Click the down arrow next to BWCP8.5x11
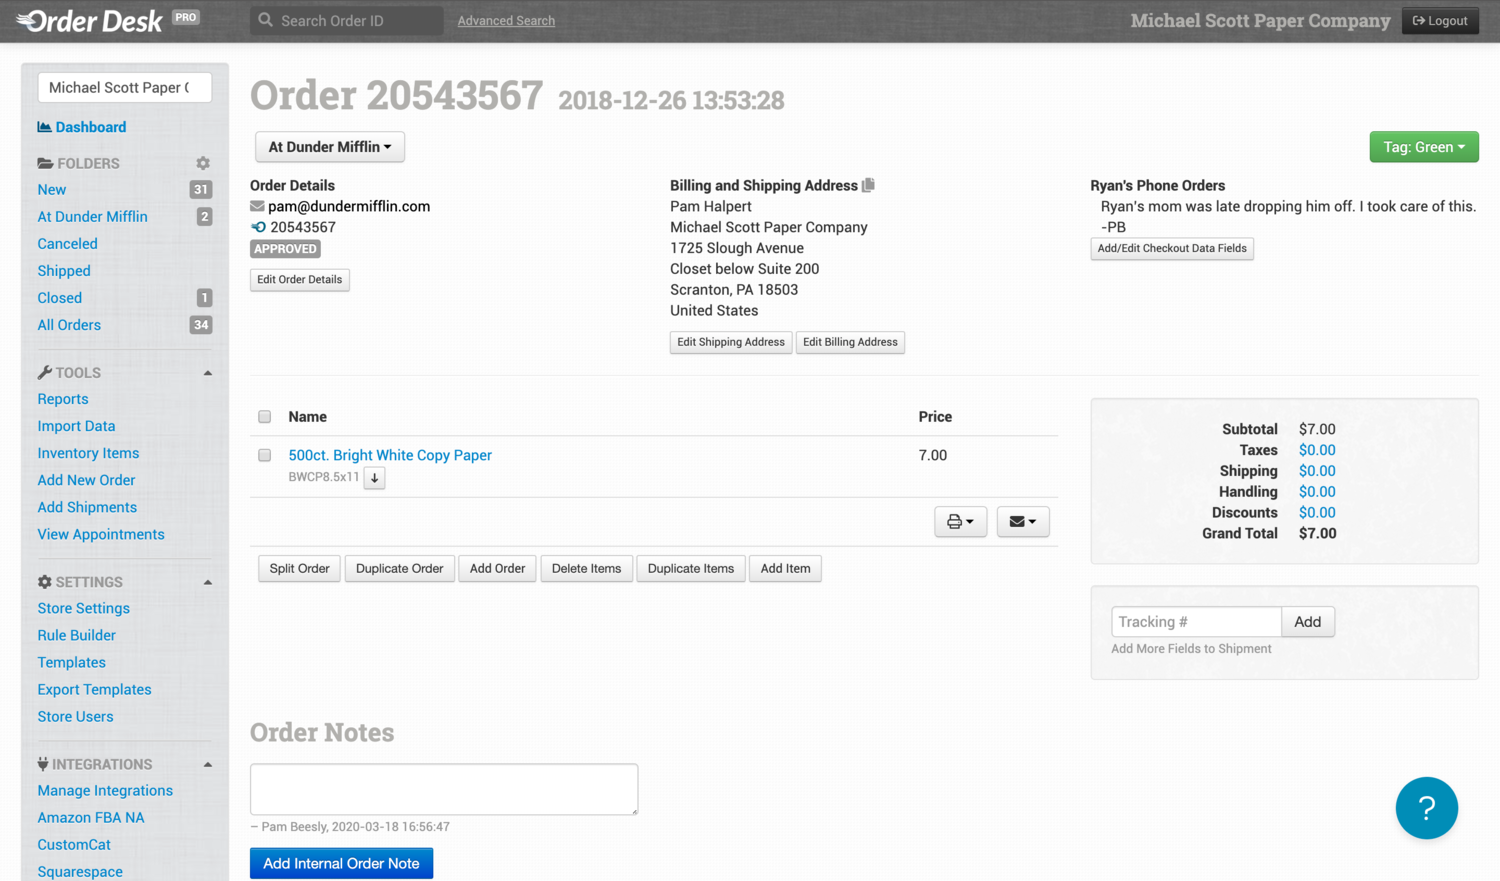 [375, 478]
